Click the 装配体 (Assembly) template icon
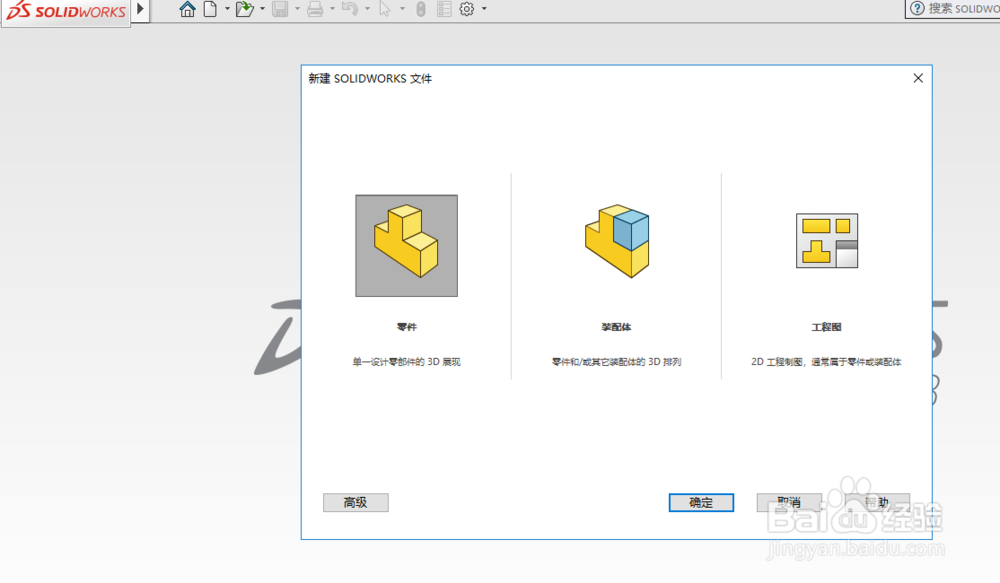The image size is (1000, 583). 617,240
